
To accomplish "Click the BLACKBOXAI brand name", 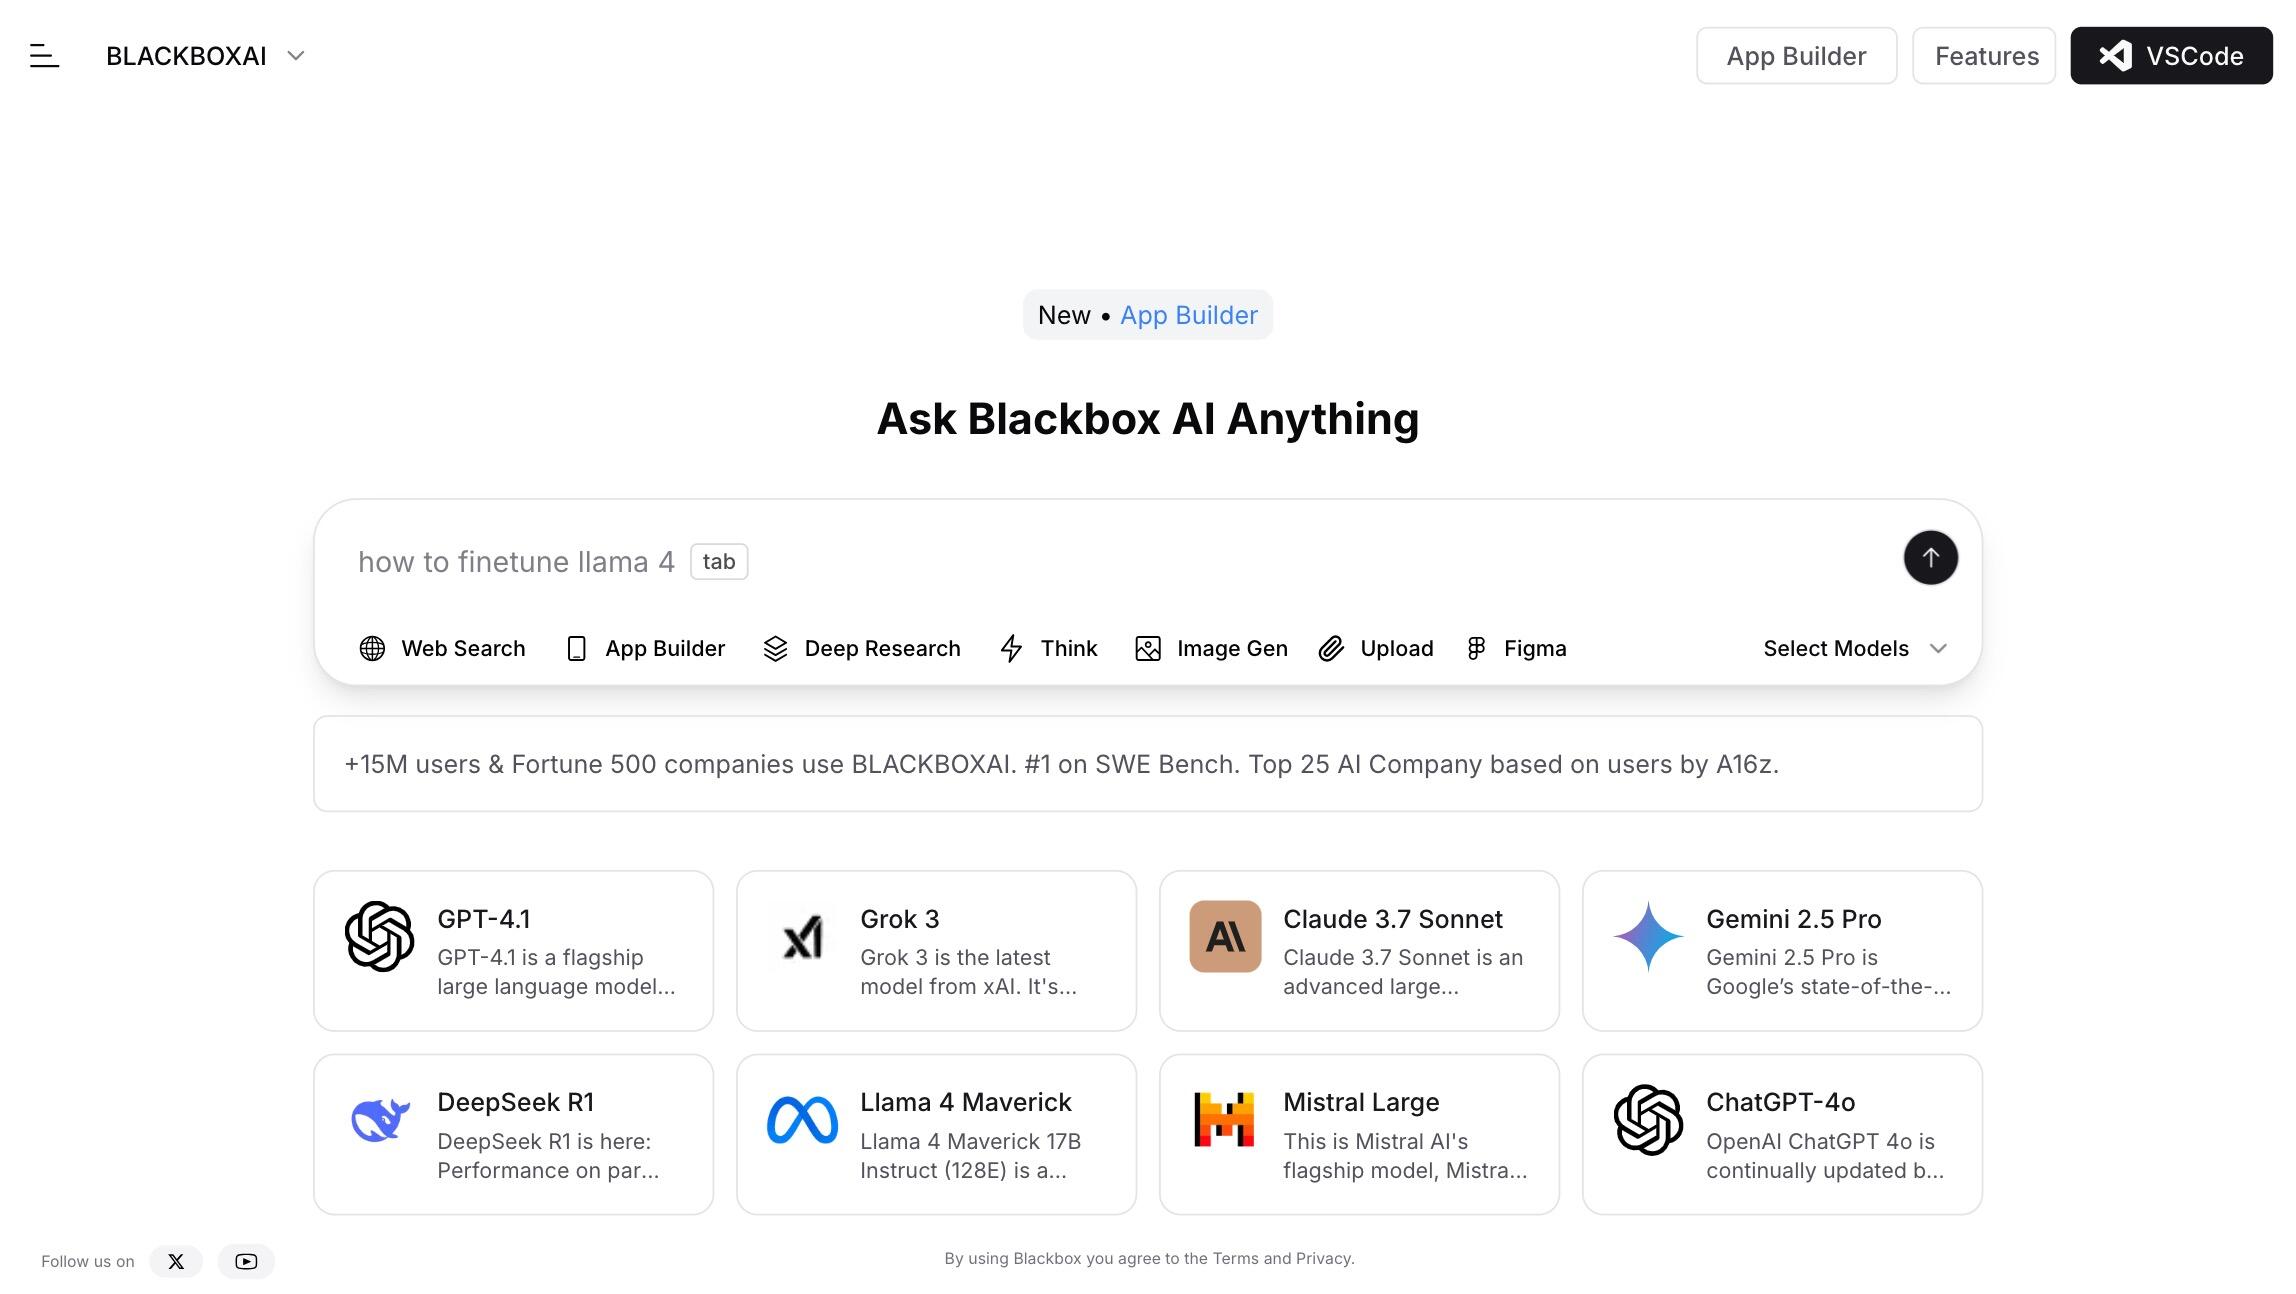I will (186, 56).
